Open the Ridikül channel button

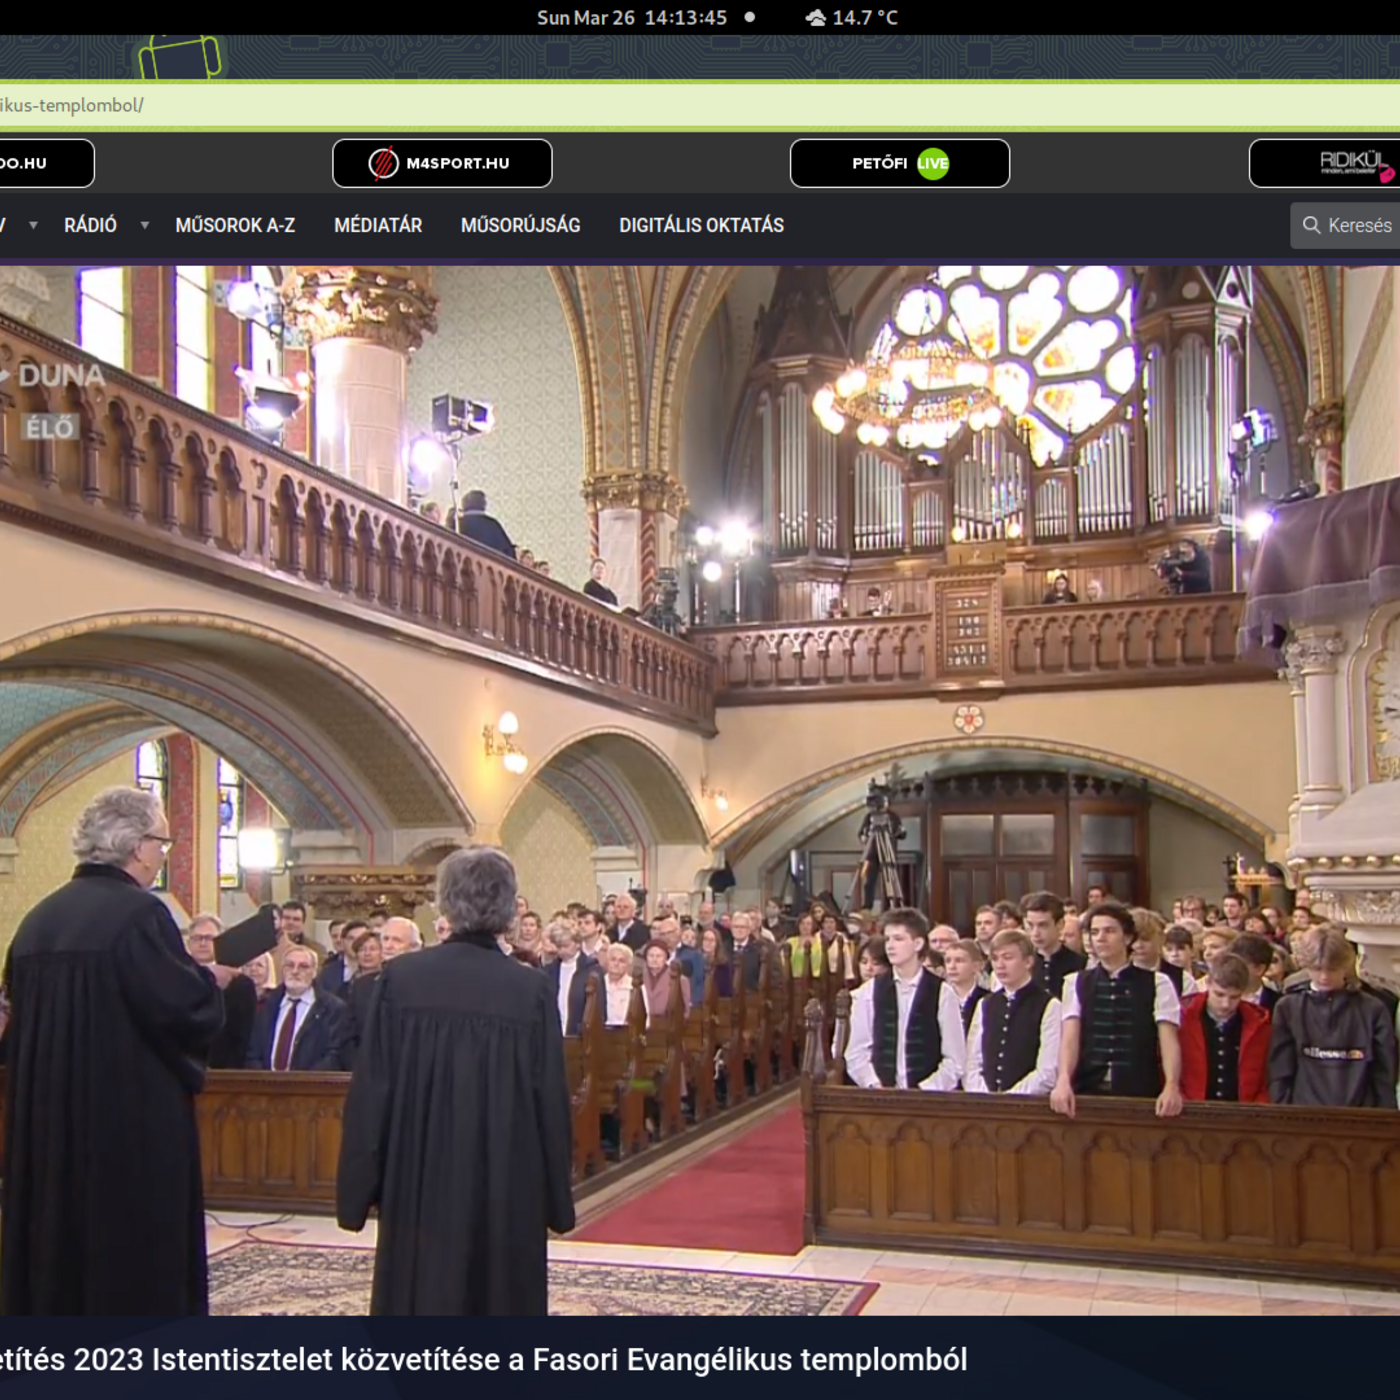[x=1325, y=163]
